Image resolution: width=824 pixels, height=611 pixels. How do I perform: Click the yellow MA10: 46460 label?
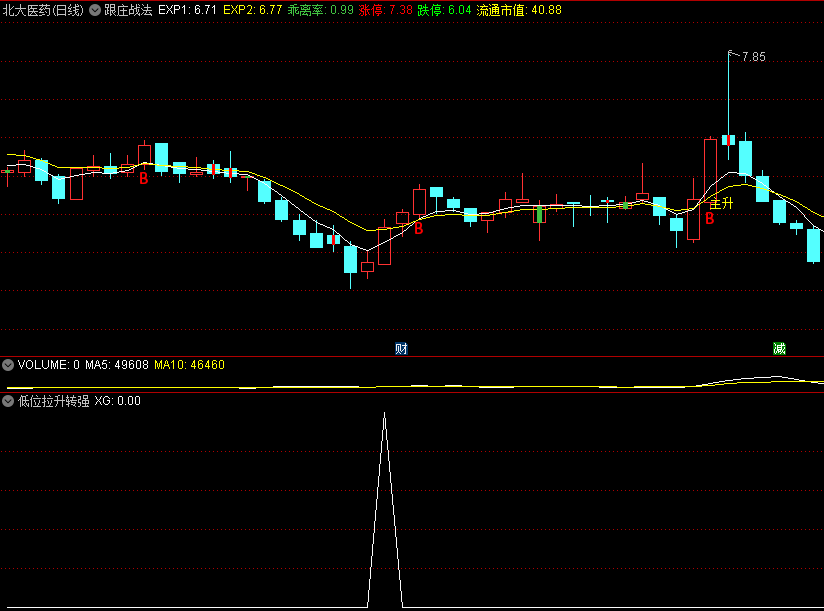point(189,365)
